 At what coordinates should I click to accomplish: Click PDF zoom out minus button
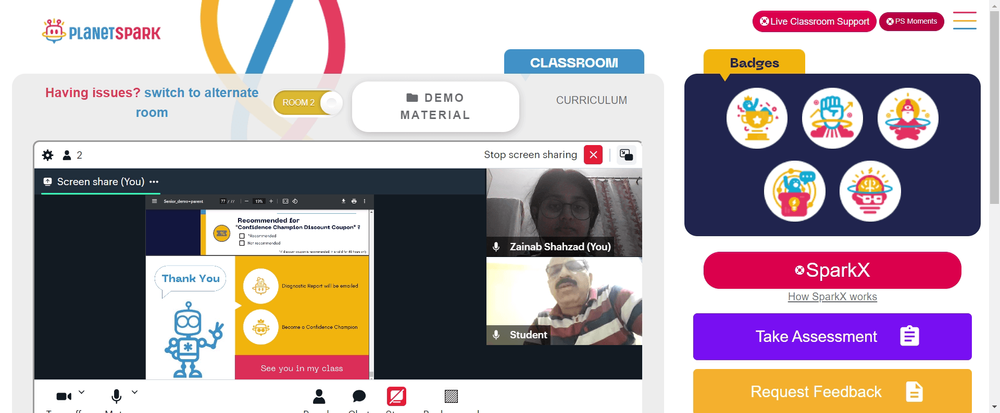(248, 201)
